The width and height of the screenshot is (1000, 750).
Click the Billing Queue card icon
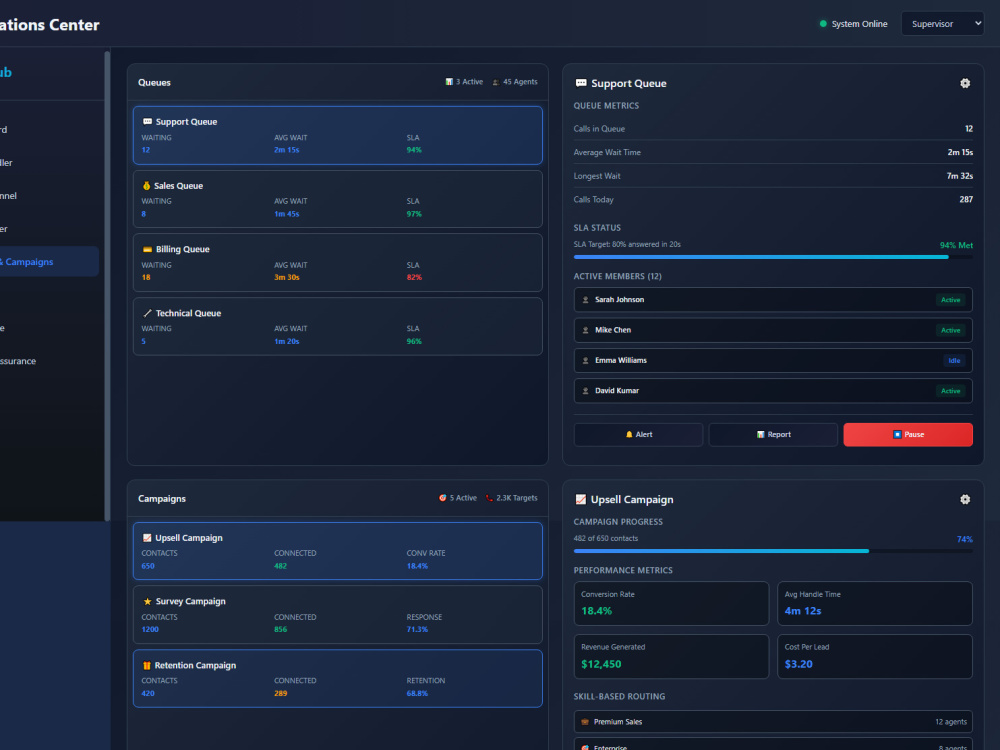click(147, 249)
